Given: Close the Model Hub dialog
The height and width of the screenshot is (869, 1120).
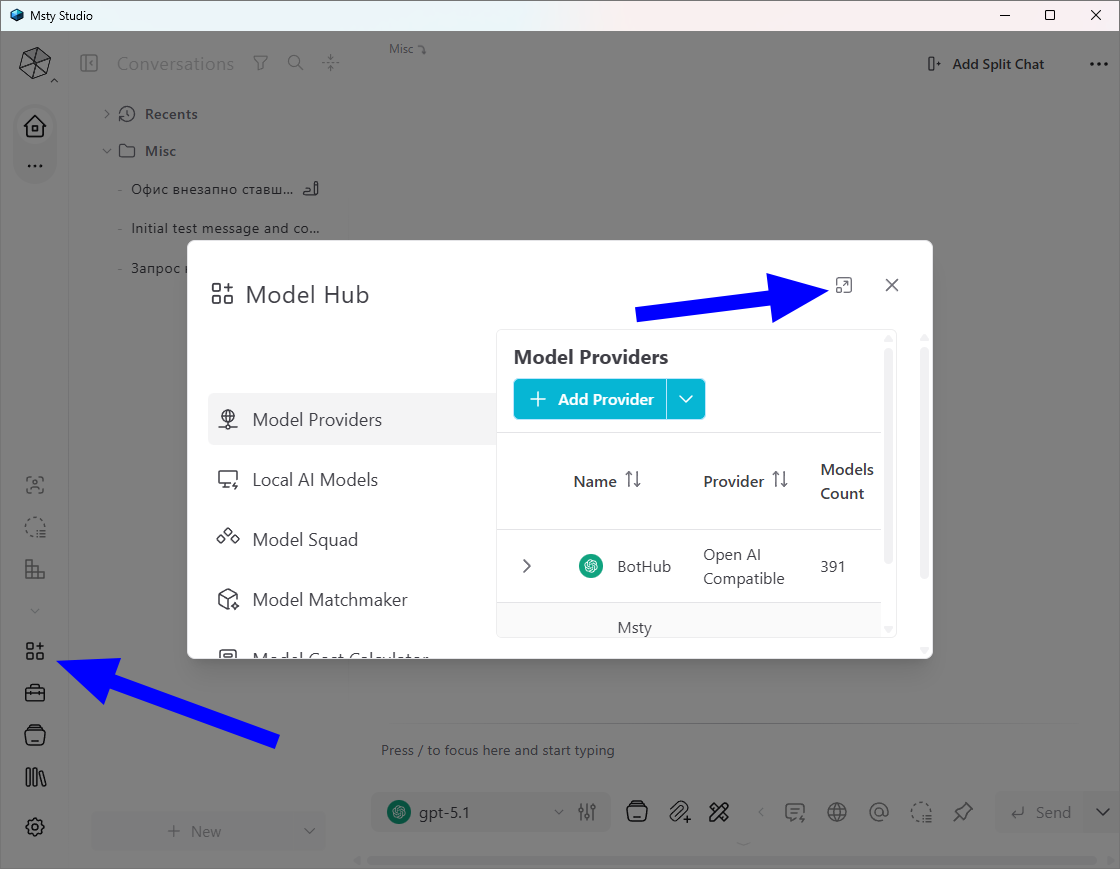Looking at the screenshot, I should pos(891,285).
